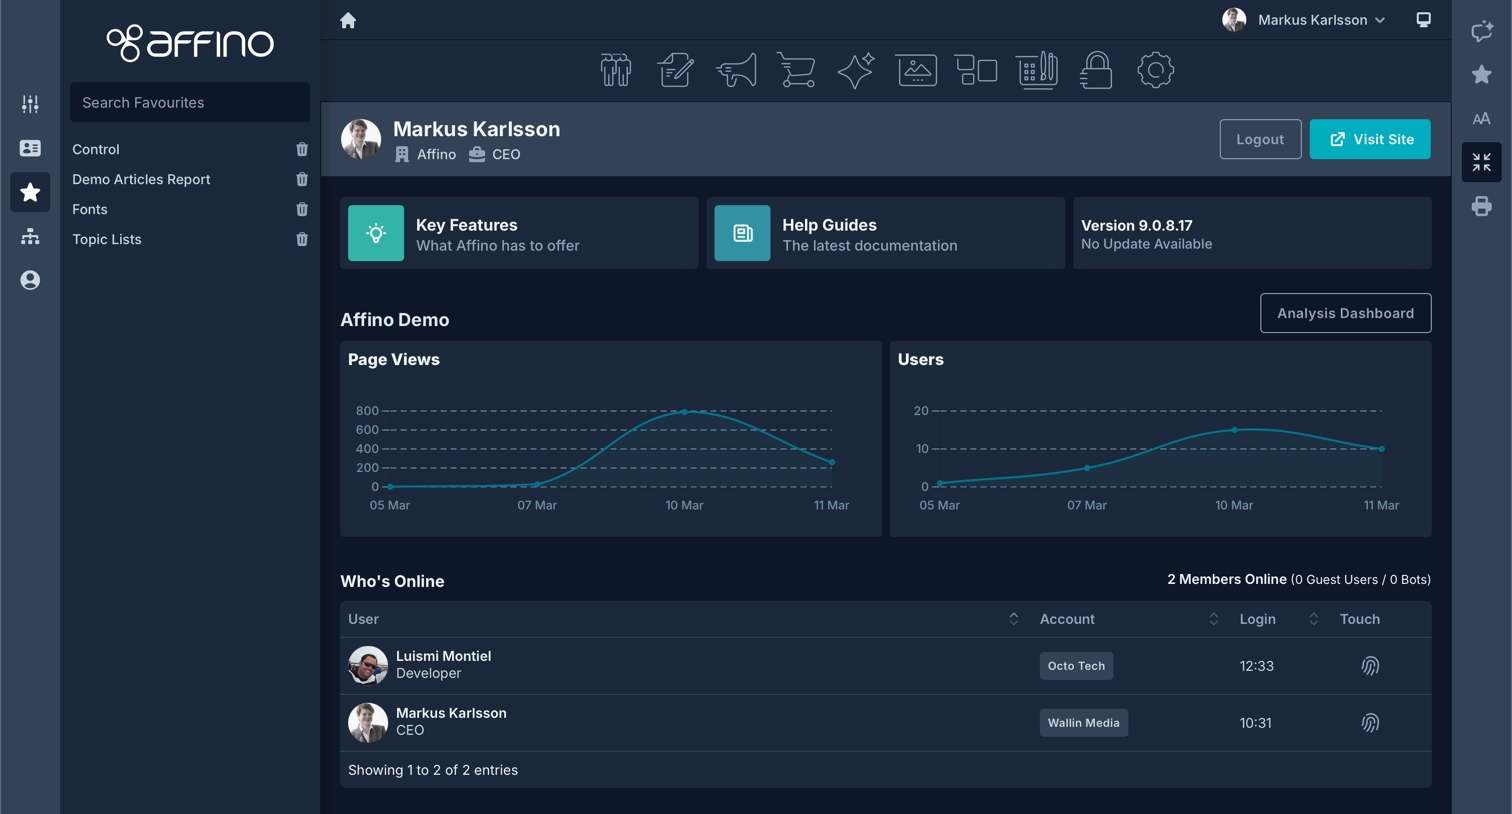Open the padlock Security icon
This screenshot has width=1512, height=814.
tap(1096, 70)
